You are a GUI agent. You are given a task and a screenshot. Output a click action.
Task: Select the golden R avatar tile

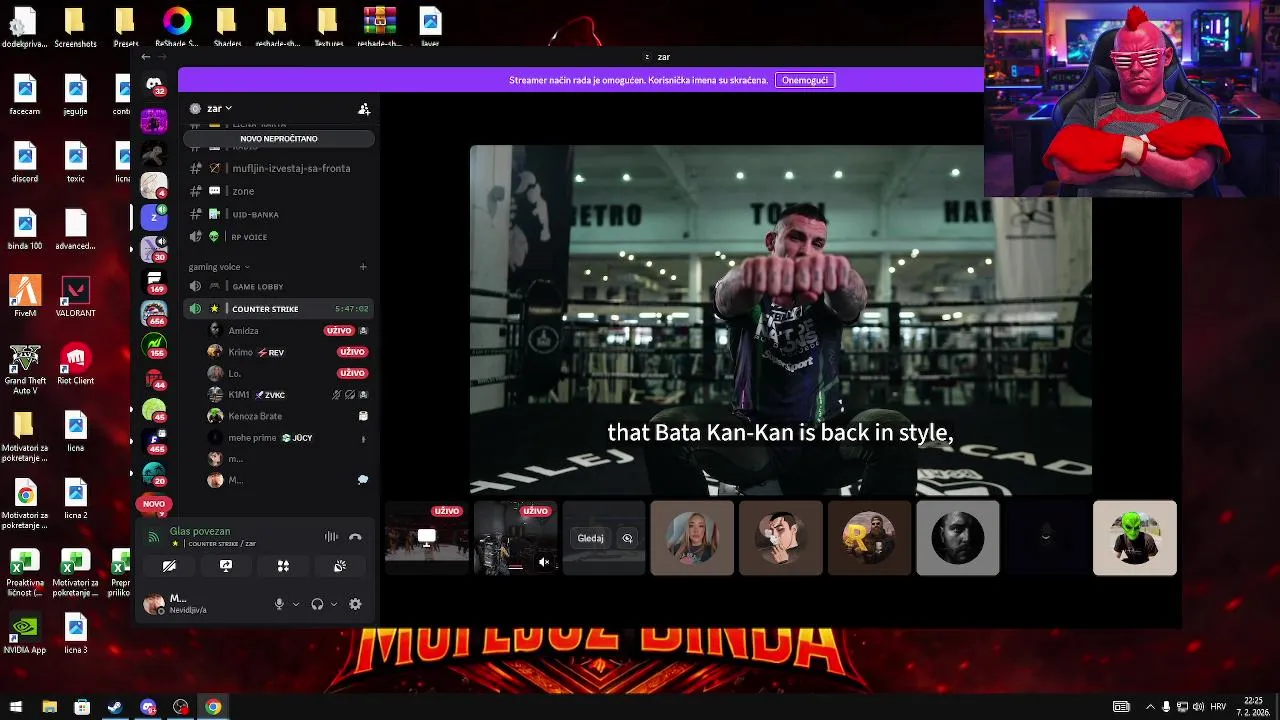(869, 538)
